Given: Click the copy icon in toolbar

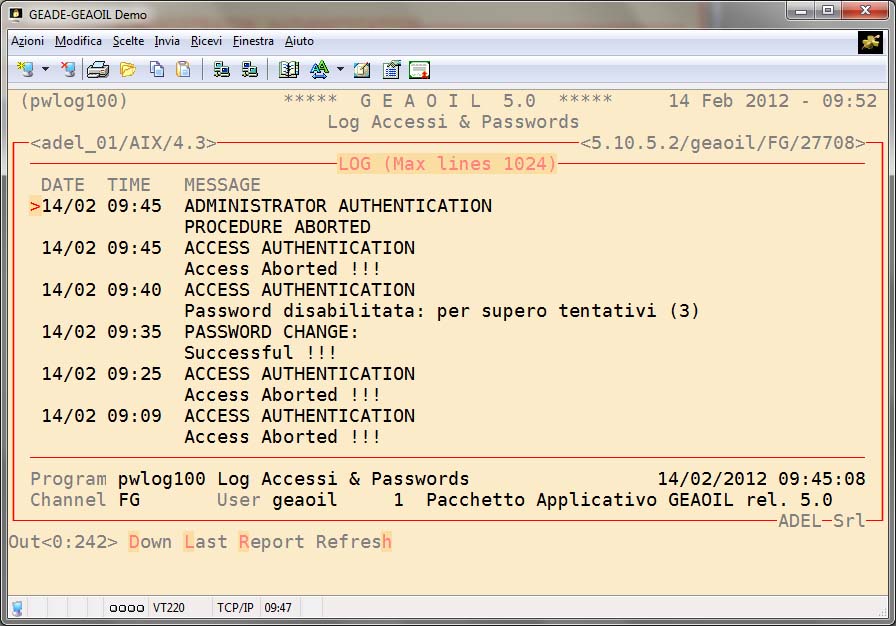Looking at the screenshot, I should 157,70.
